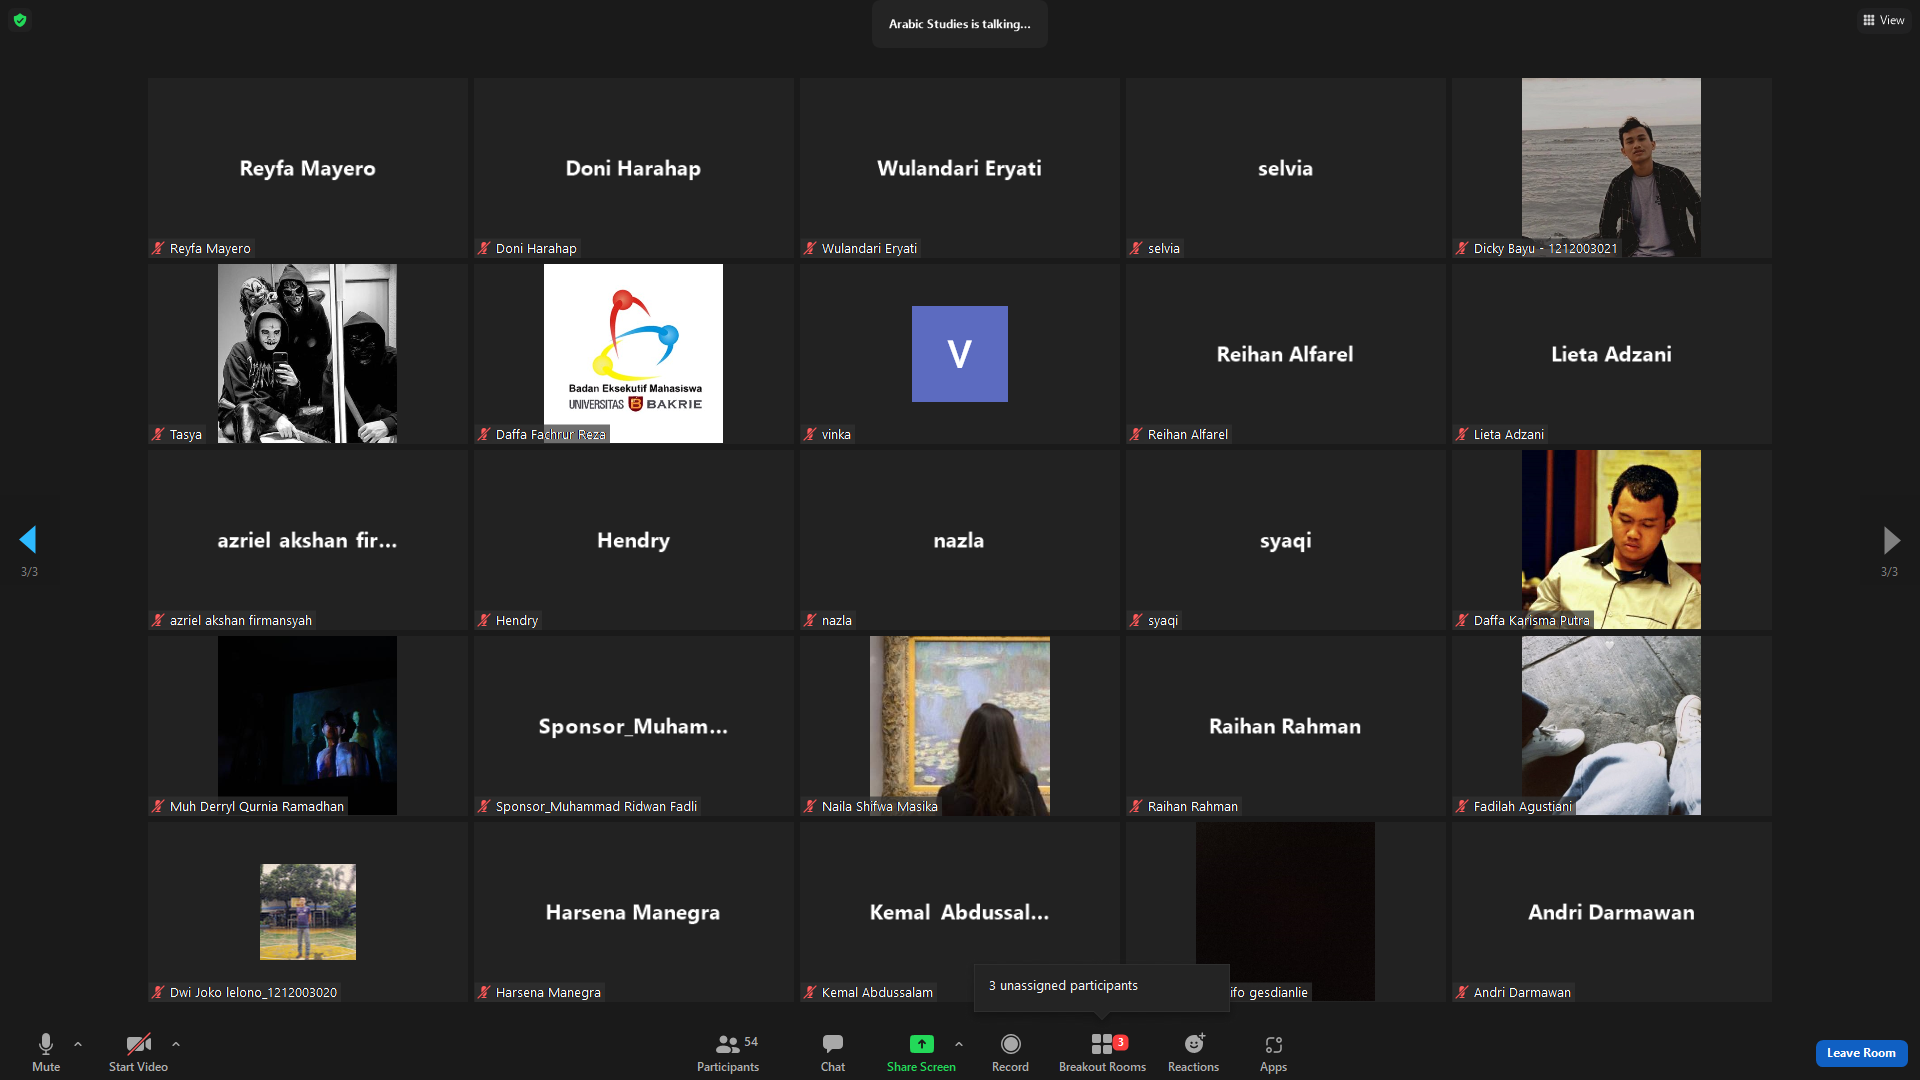The image size is (1920, 1080).
Task: Open Breakout Rooms
Action: 1102,1053
